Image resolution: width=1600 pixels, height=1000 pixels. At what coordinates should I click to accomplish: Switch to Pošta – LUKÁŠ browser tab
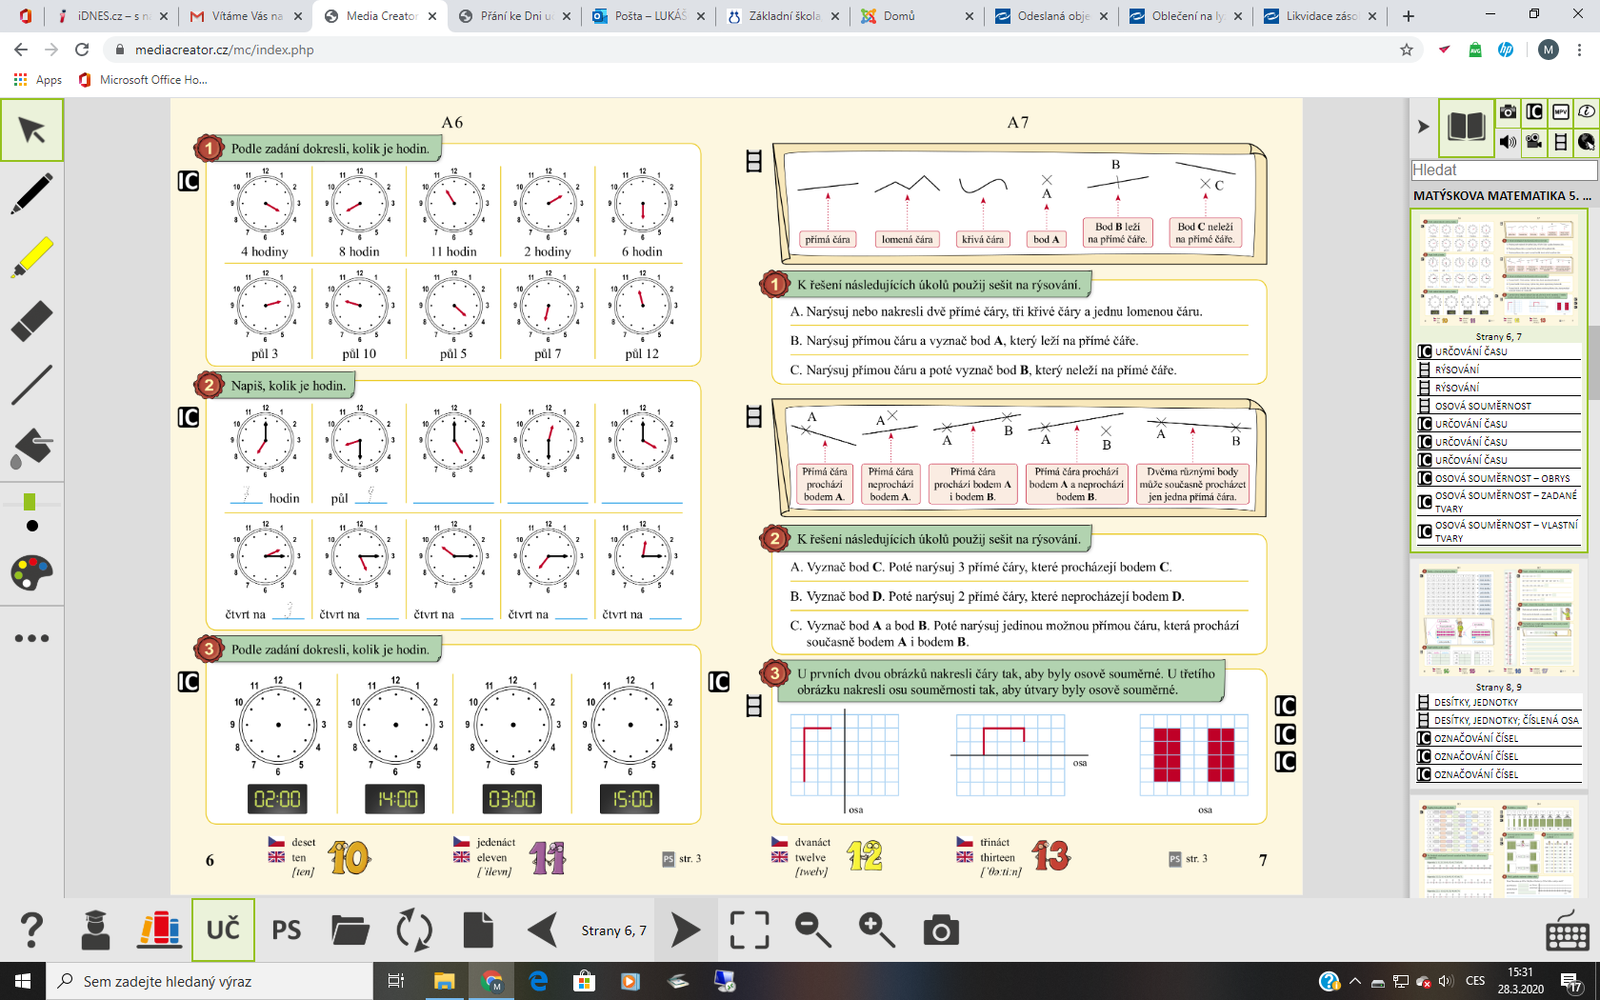click(648, 16)
